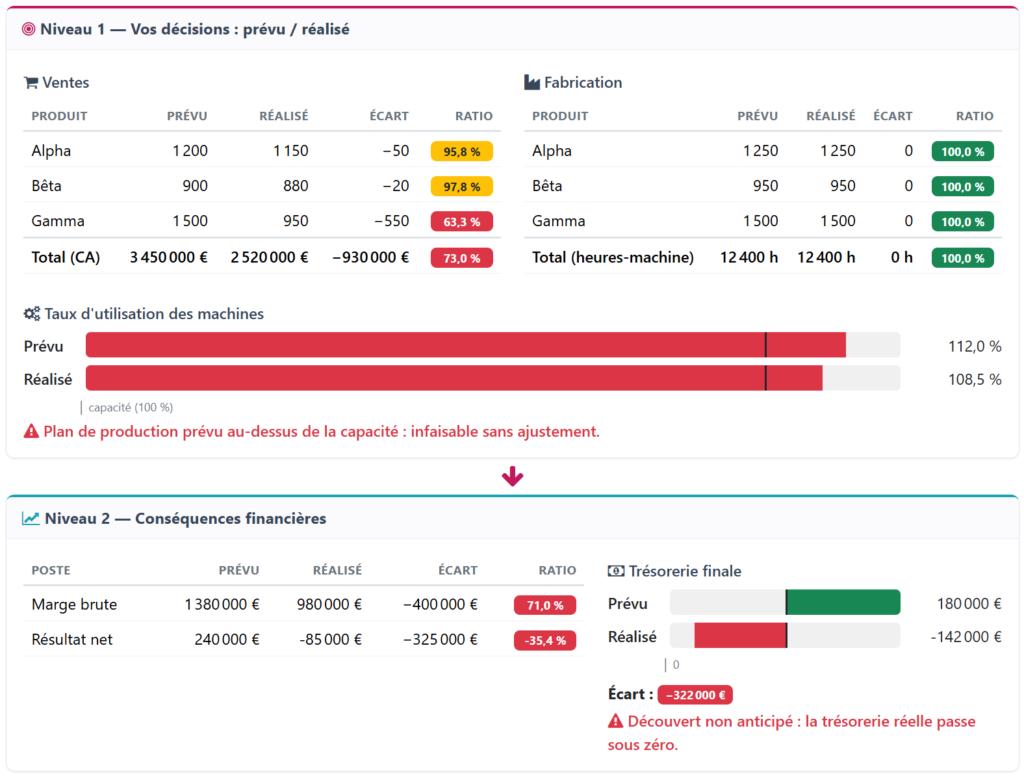This screenshot has height=776, width=1024.
Task: Click the –325 000 € écart value
Action: point(440,639)
